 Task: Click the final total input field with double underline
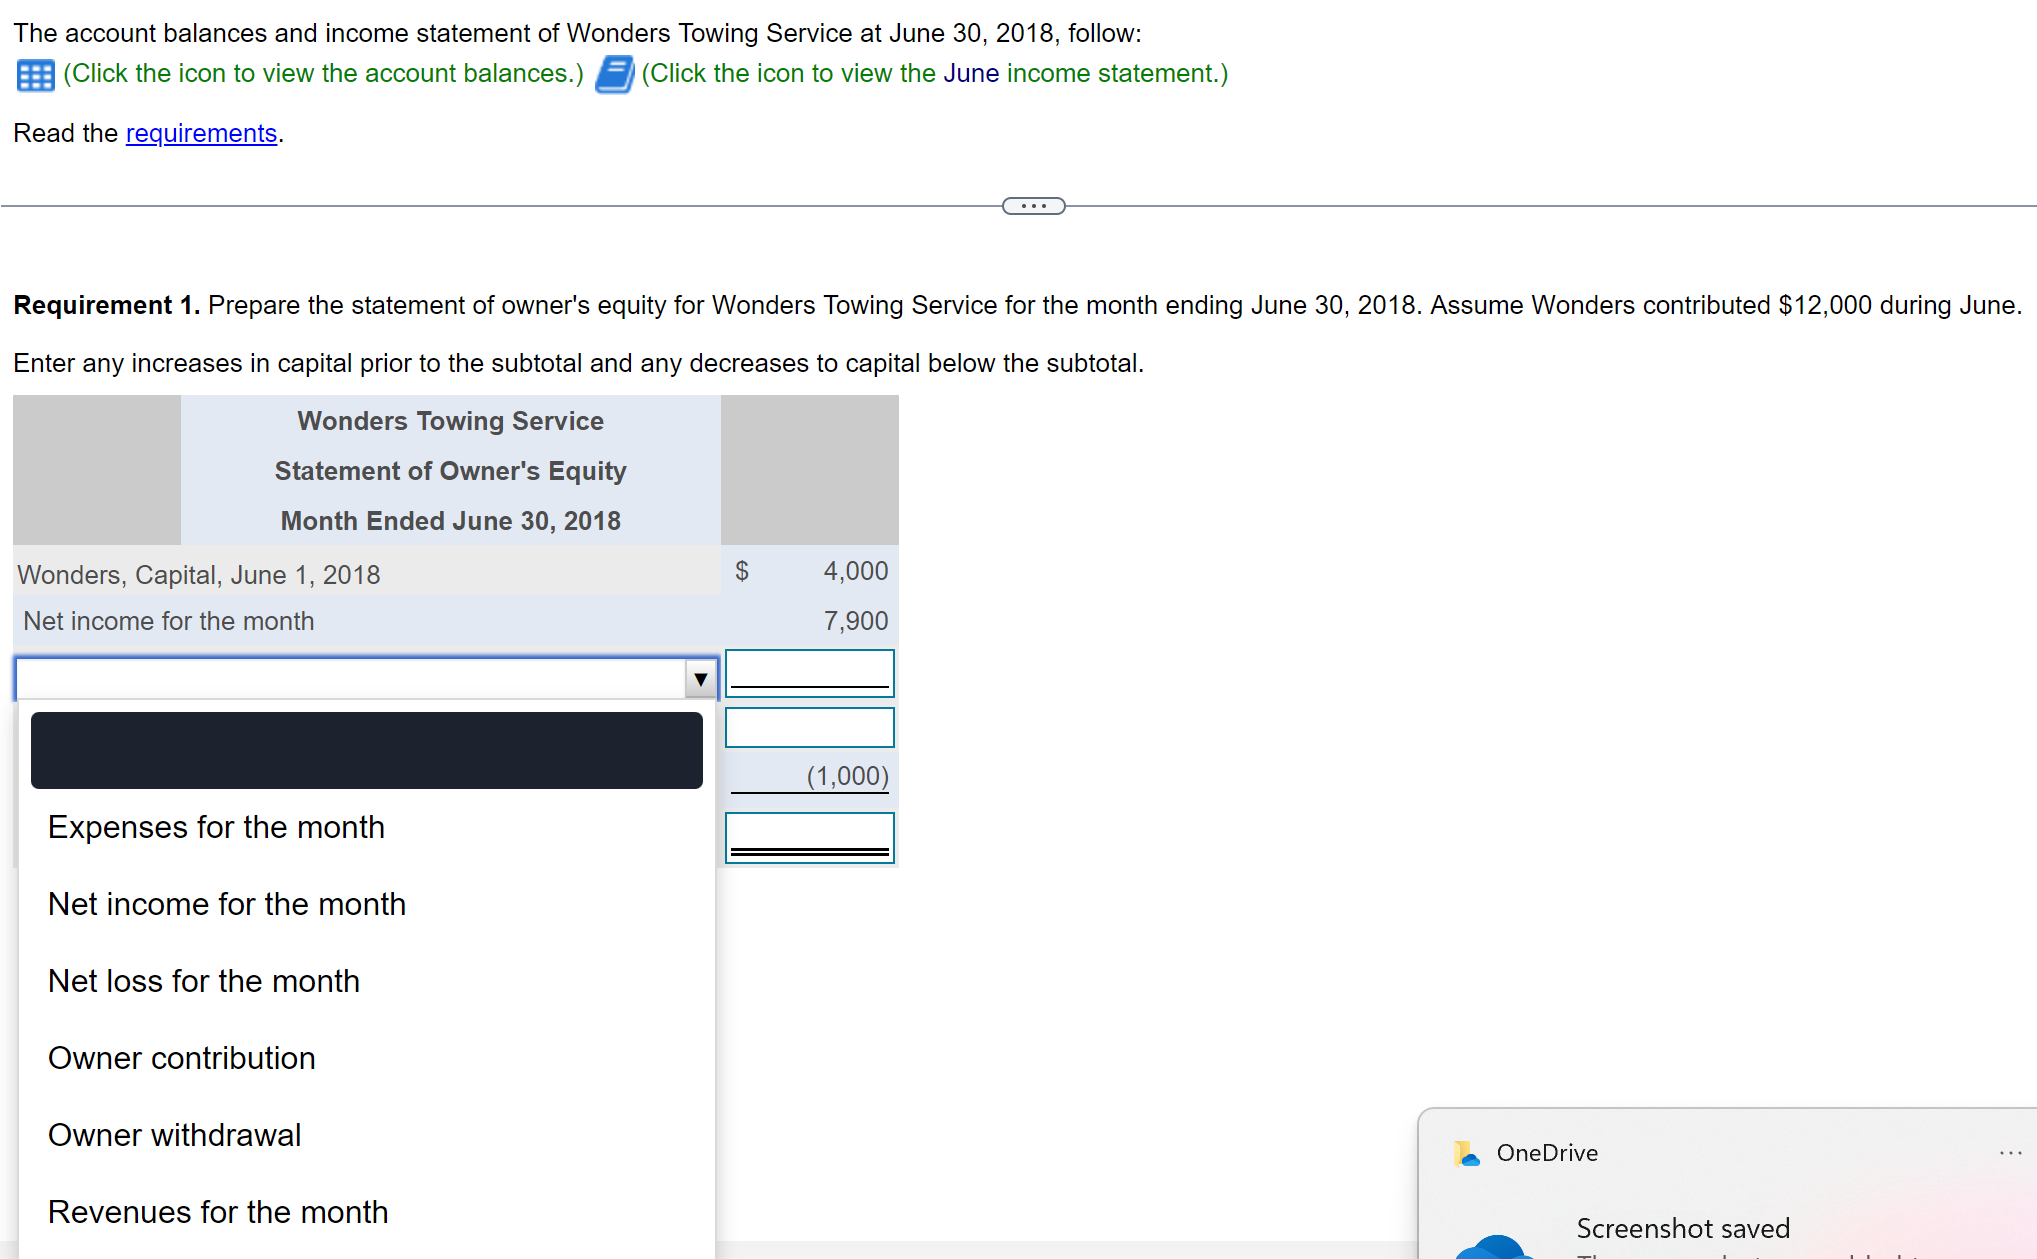click(809, 837)
